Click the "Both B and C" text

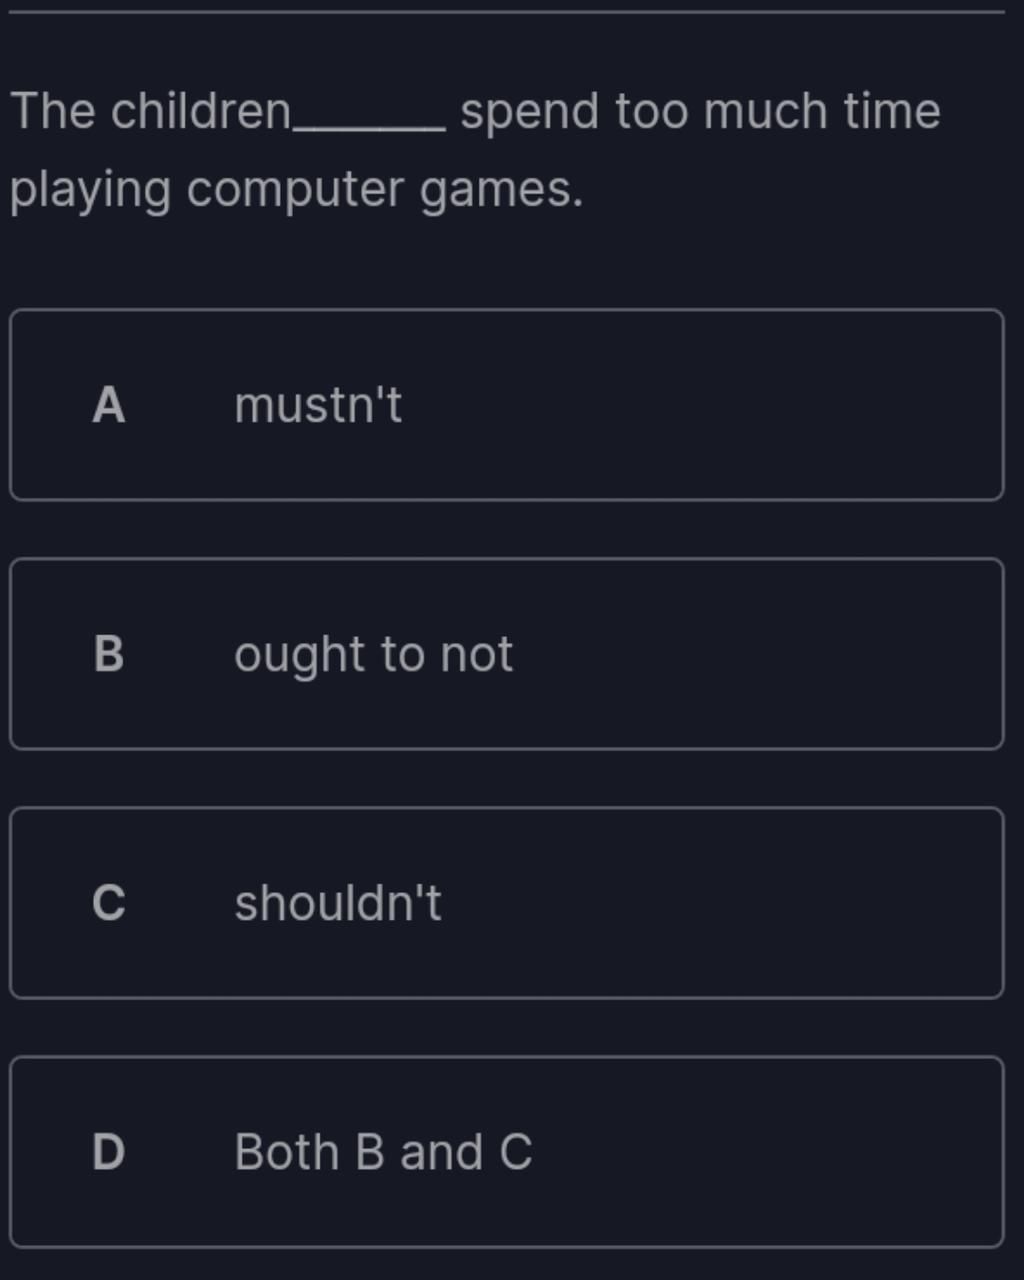point(383,1152)
